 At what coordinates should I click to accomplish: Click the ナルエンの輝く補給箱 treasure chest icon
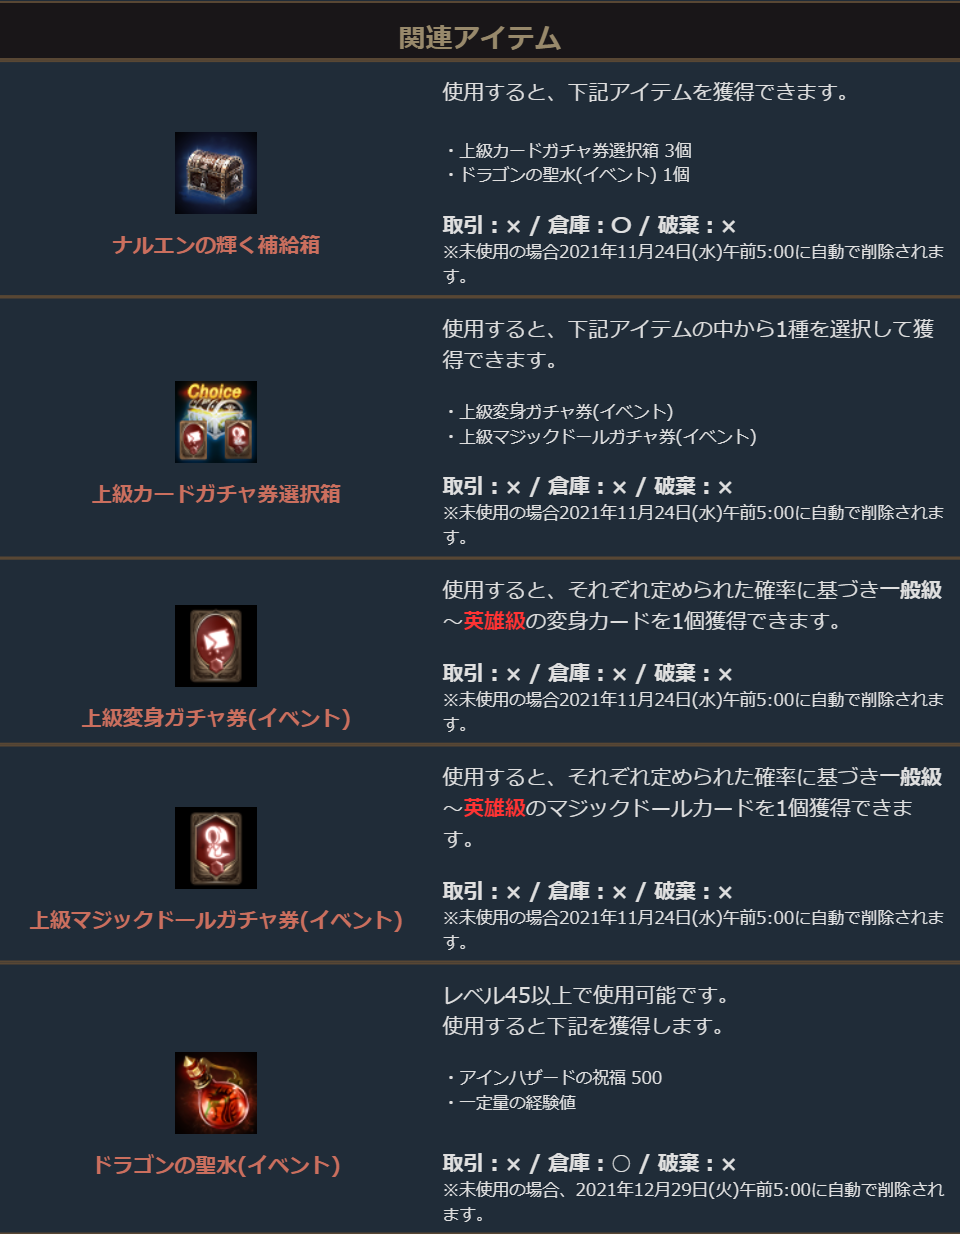click(216, 173)
